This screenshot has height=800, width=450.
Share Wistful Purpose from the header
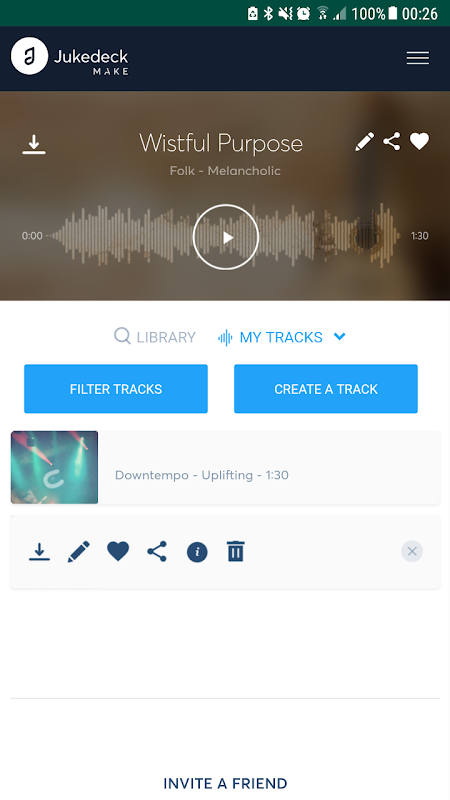(x=392, y=141)
